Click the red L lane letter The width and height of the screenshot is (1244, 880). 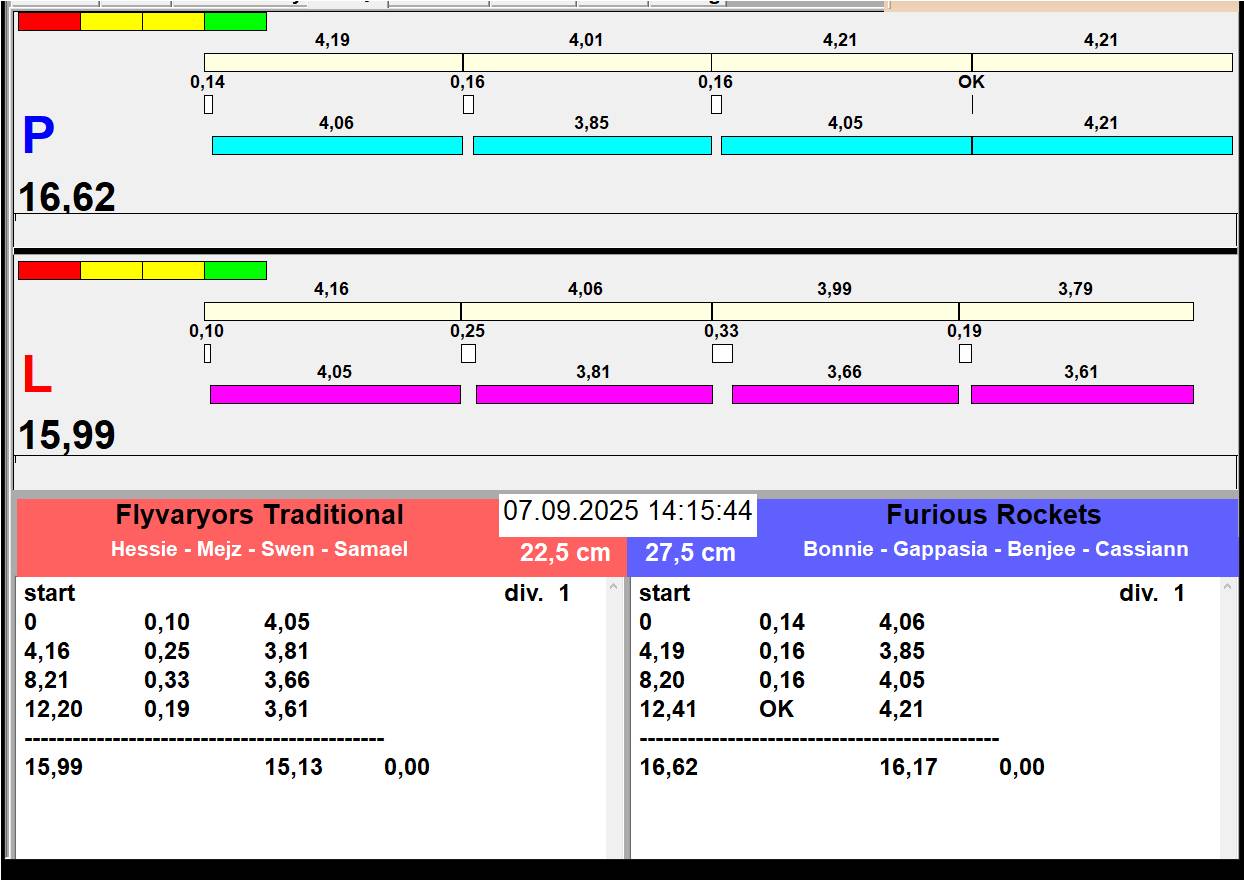[36, 375]
